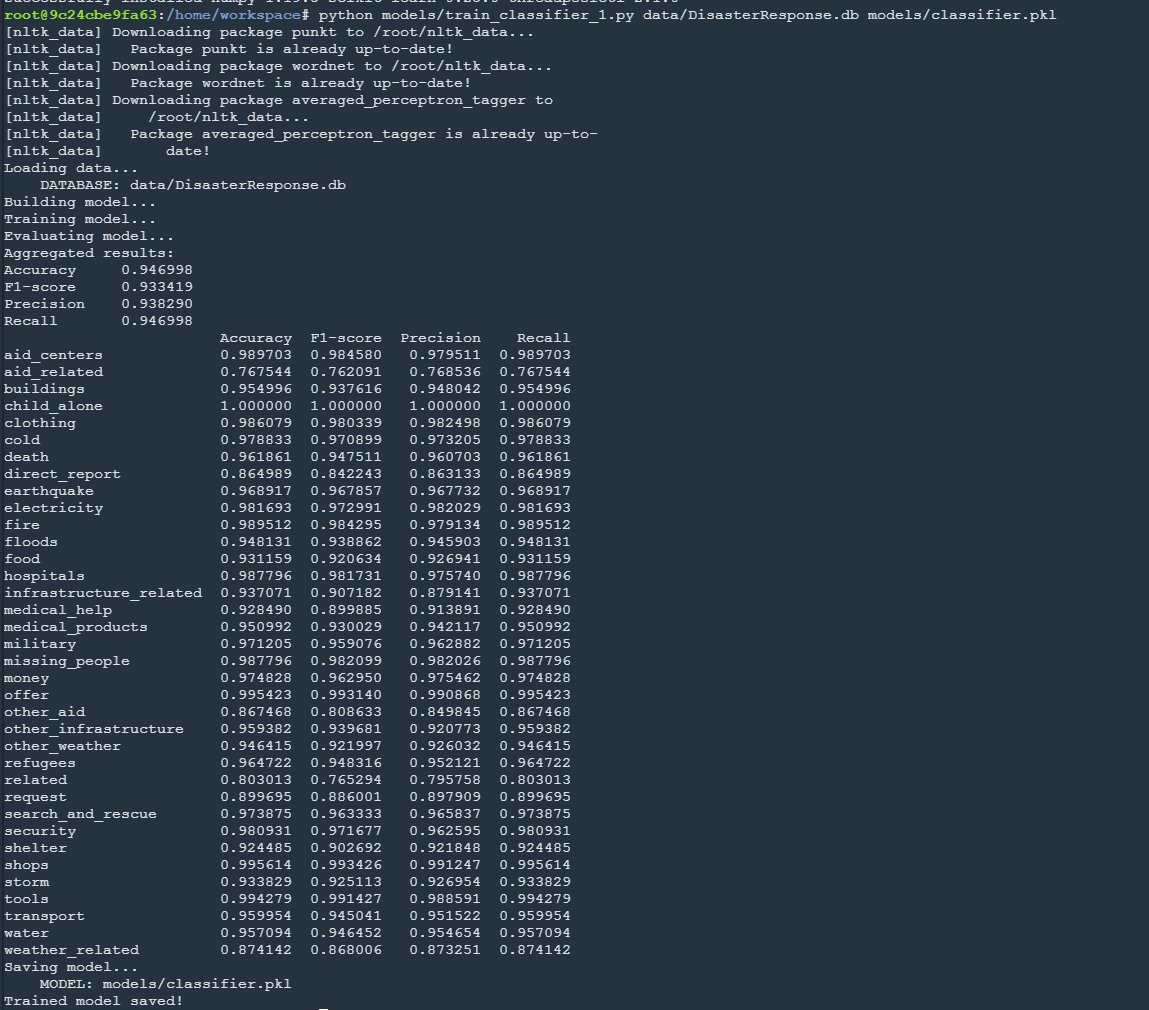The image size is (1149, 1010).
Task: Click the 'offer' row label
Action: pos(26,695)
